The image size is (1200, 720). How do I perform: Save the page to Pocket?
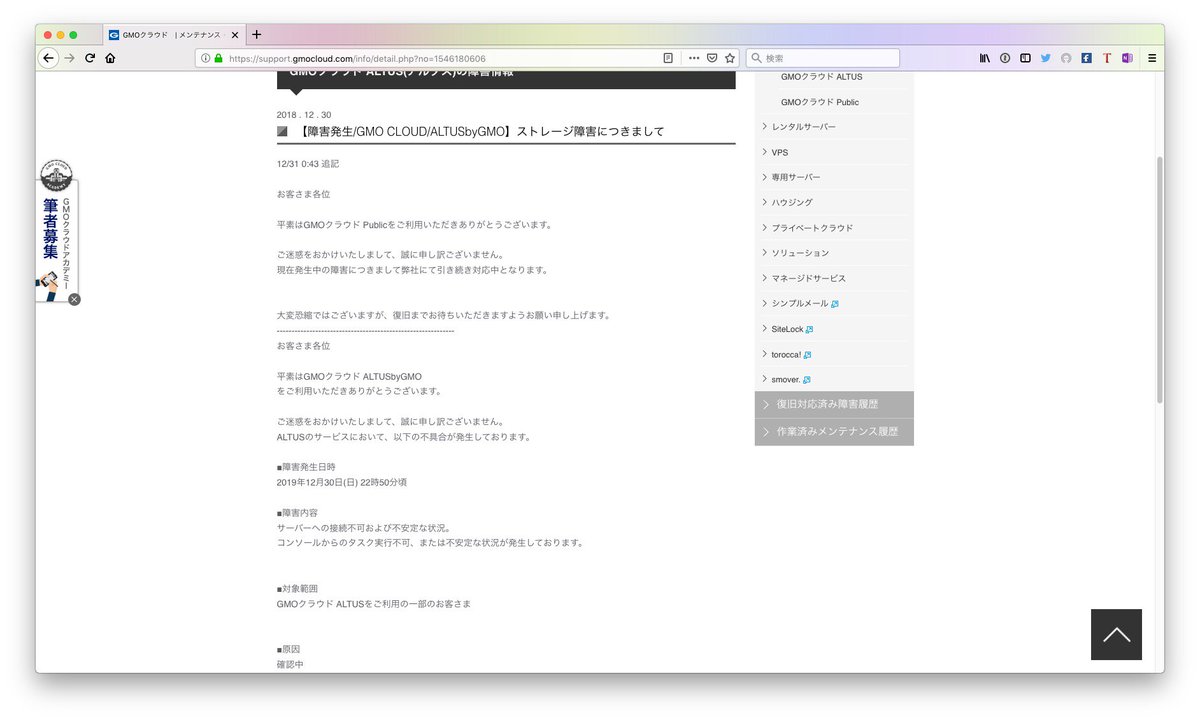[712, 58]
